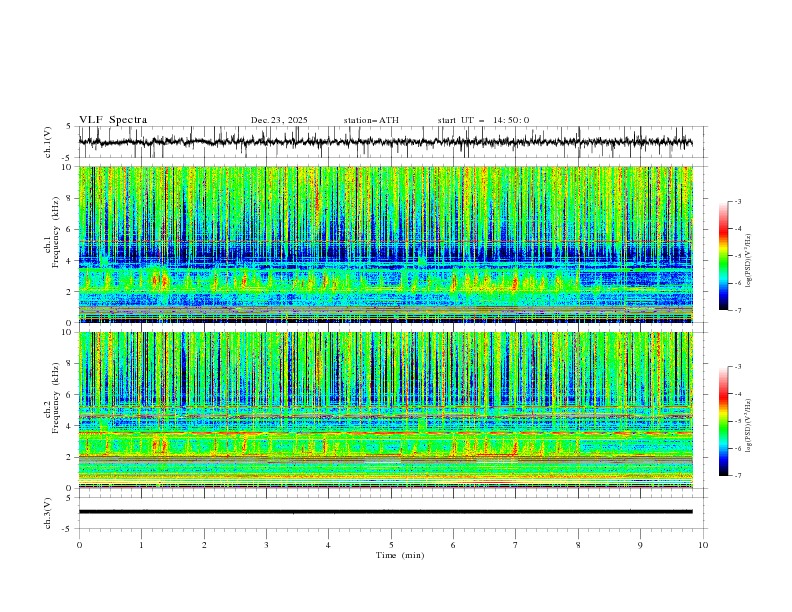Select the 0-minute tick label on time axis
Image resolution: width=792 pixels, height=612 pixels.
[79, 544]
